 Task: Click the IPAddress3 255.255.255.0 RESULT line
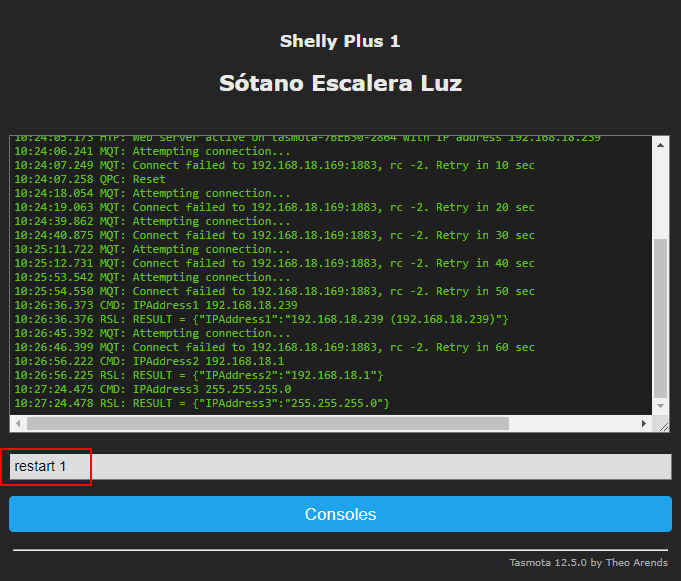tap(201, 403)
